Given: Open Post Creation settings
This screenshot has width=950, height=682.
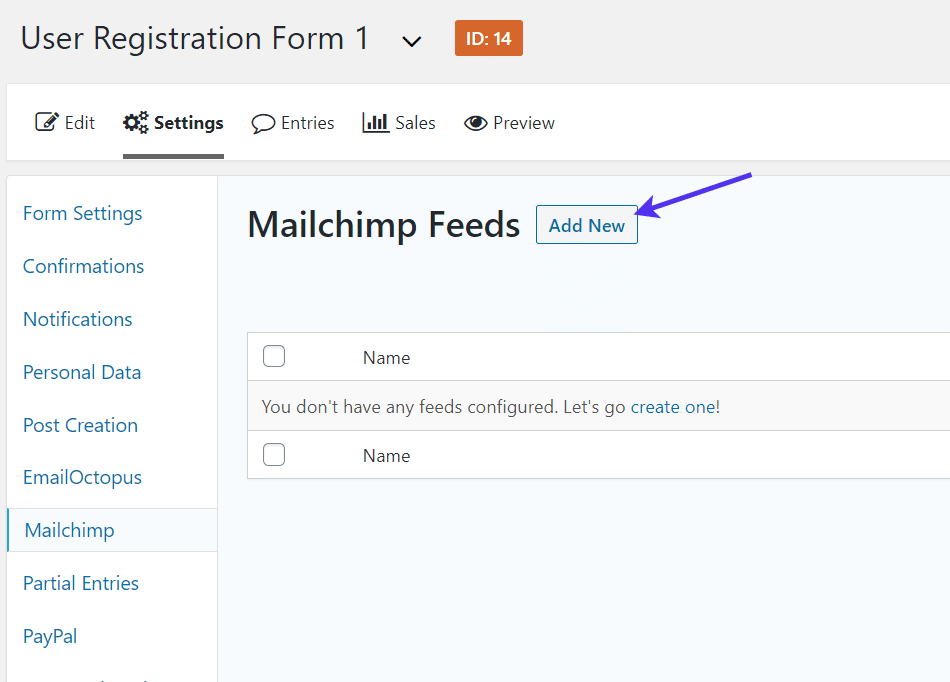Looking at the screenshot, I should (x=80, y=425).
